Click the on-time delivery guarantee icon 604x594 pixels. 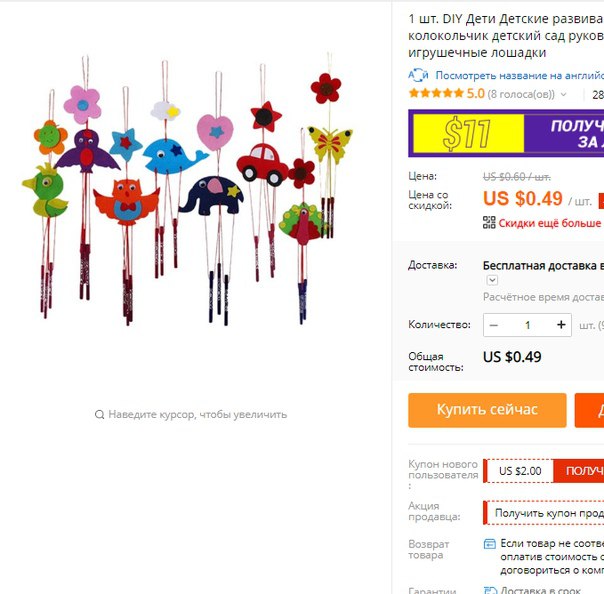pyautogui.click(x=490, y=591)
